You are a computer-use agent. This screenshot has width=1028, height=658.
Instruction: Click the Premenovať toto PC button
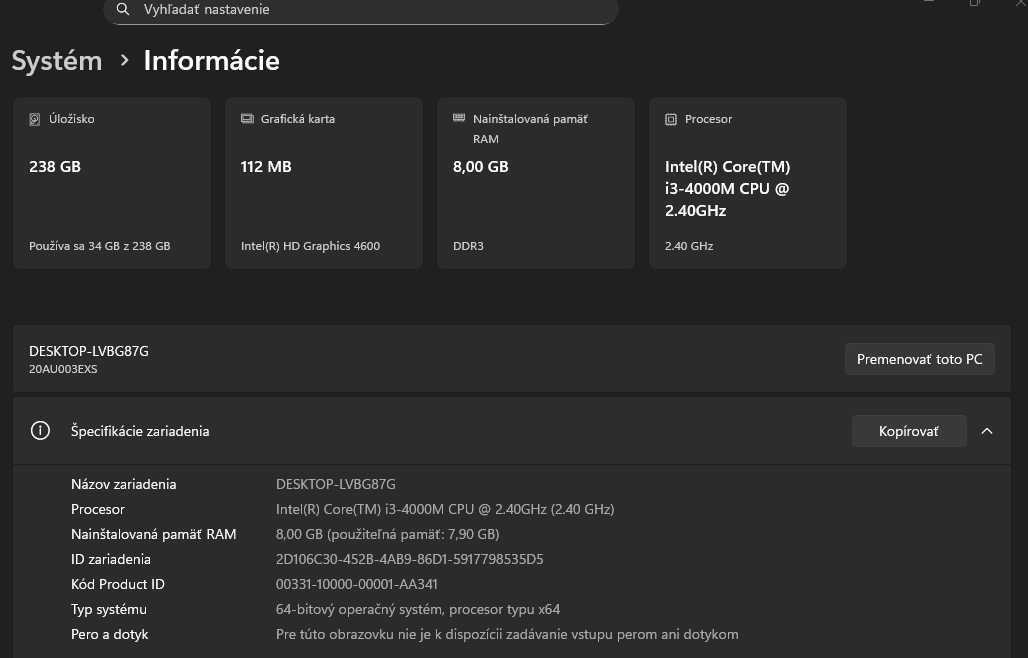click(919, 359)
